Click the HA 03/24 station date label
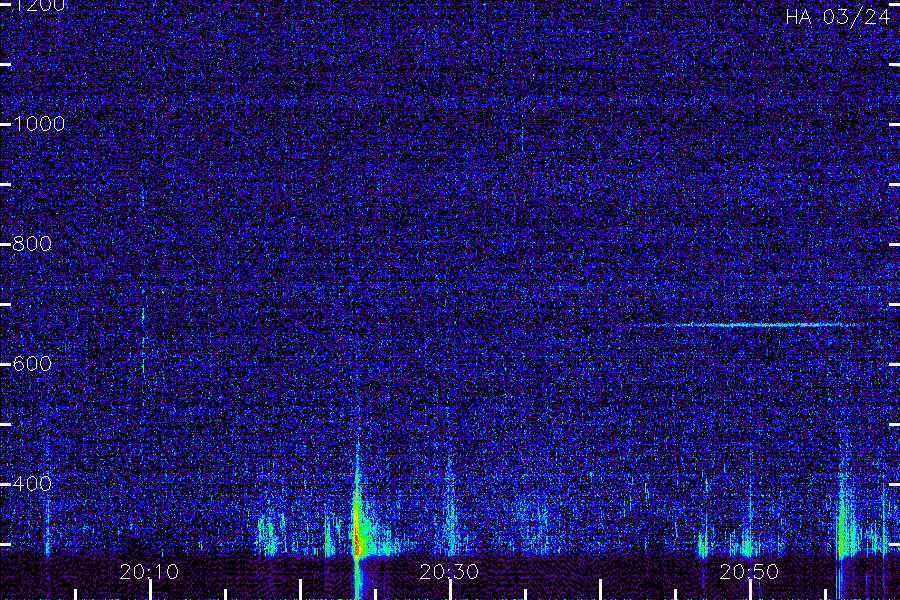Viewport: 900px width, 600px height. pyautogui.click(x=837, y=17)
